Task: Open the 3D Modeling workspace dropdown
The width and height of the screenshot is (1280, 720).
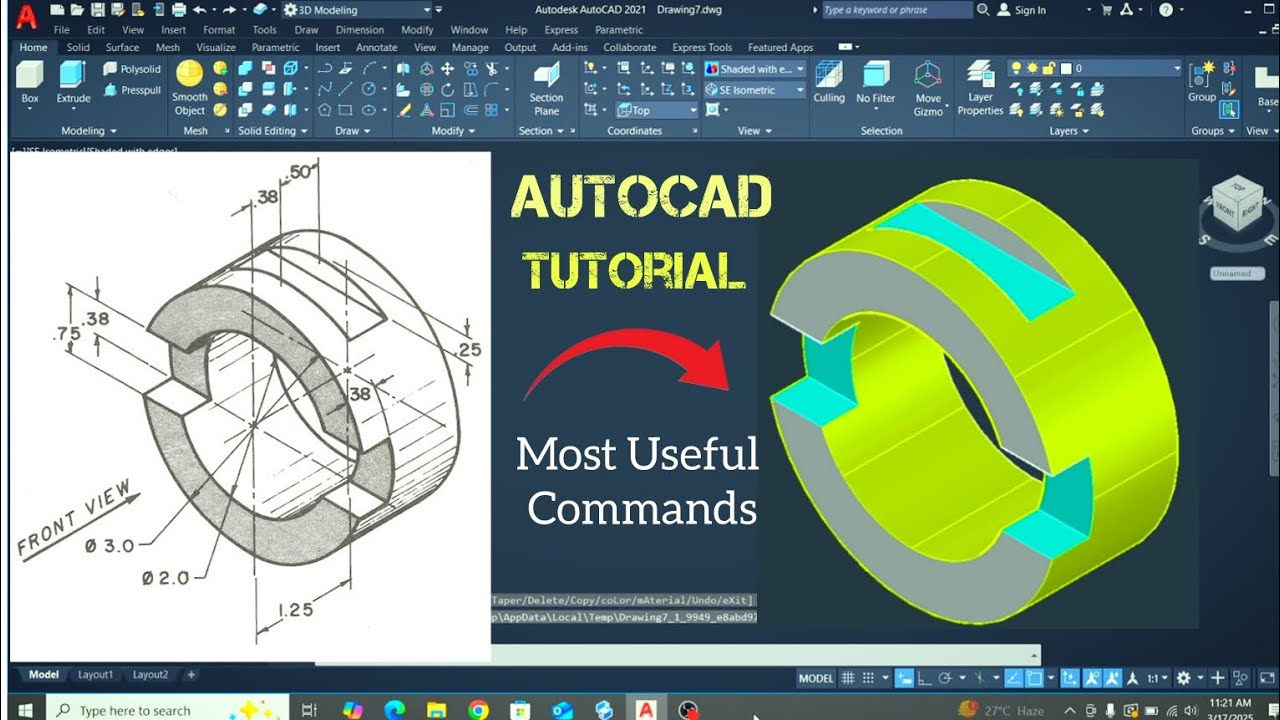Action: (x=358, y=10)
